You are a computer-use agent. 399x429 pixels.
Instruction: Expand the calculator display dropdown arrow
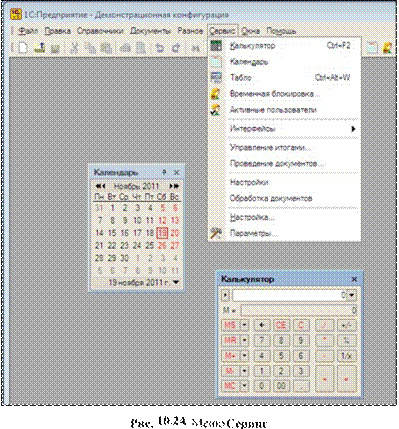(x=352, y=295)
